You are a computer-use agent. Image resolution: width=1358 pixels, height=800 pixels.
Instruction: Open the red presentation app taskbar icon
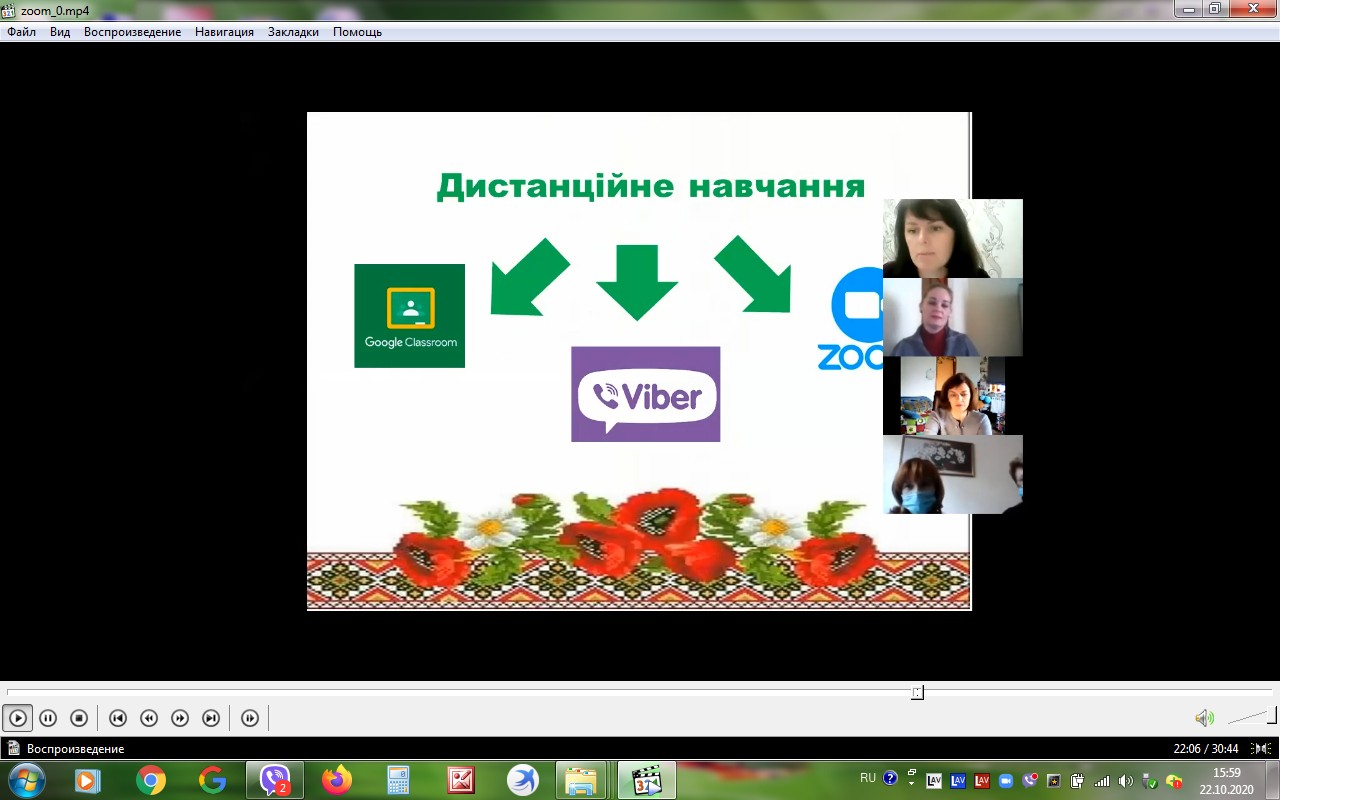461,780
